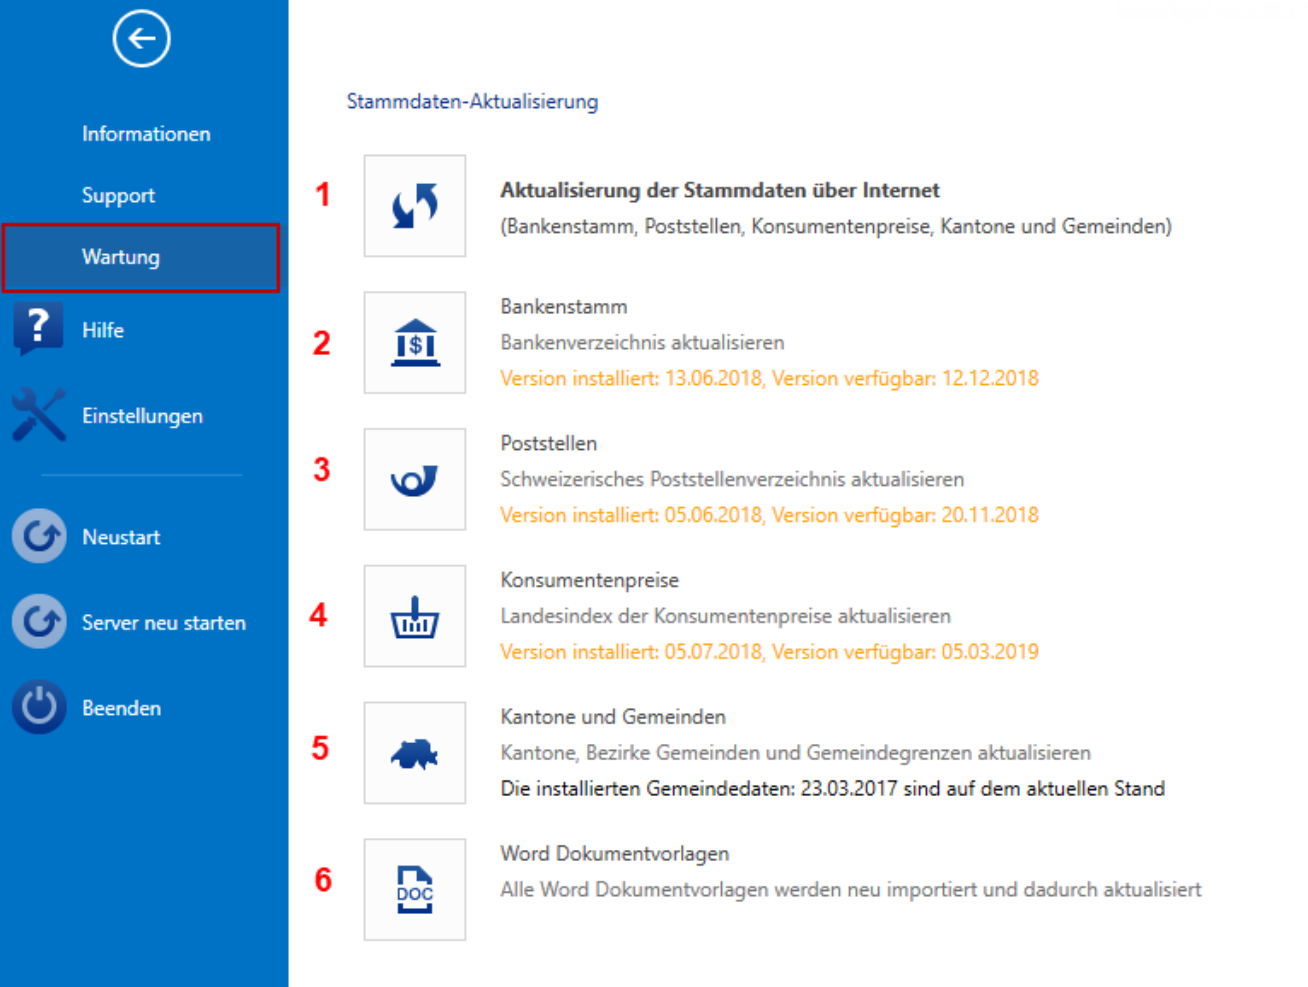Click the 'Kantone und Gemeinden' title
Image resolution: width=1308 pixels, height=987 pixels.
coord(613,717)
